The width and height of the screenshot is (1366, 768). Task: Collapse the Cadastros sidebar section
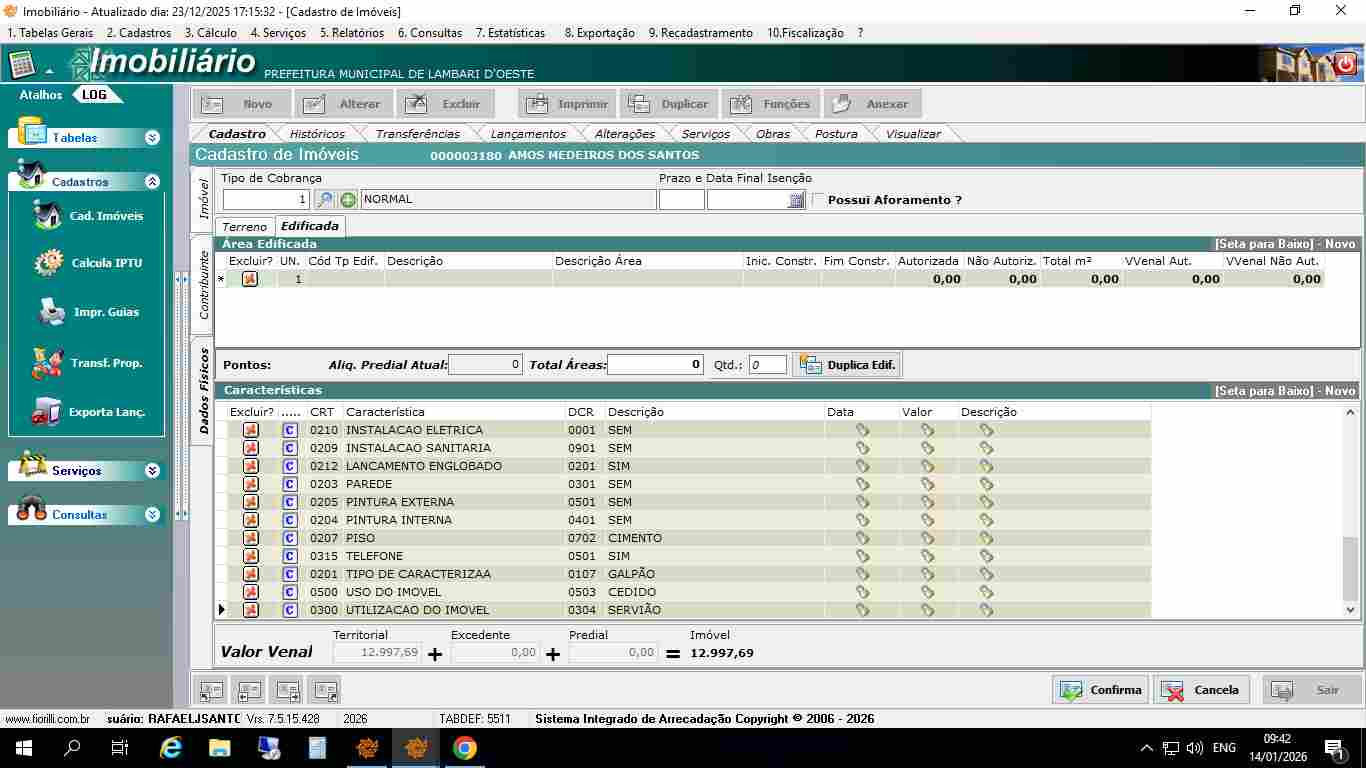[x=152, y=182]
